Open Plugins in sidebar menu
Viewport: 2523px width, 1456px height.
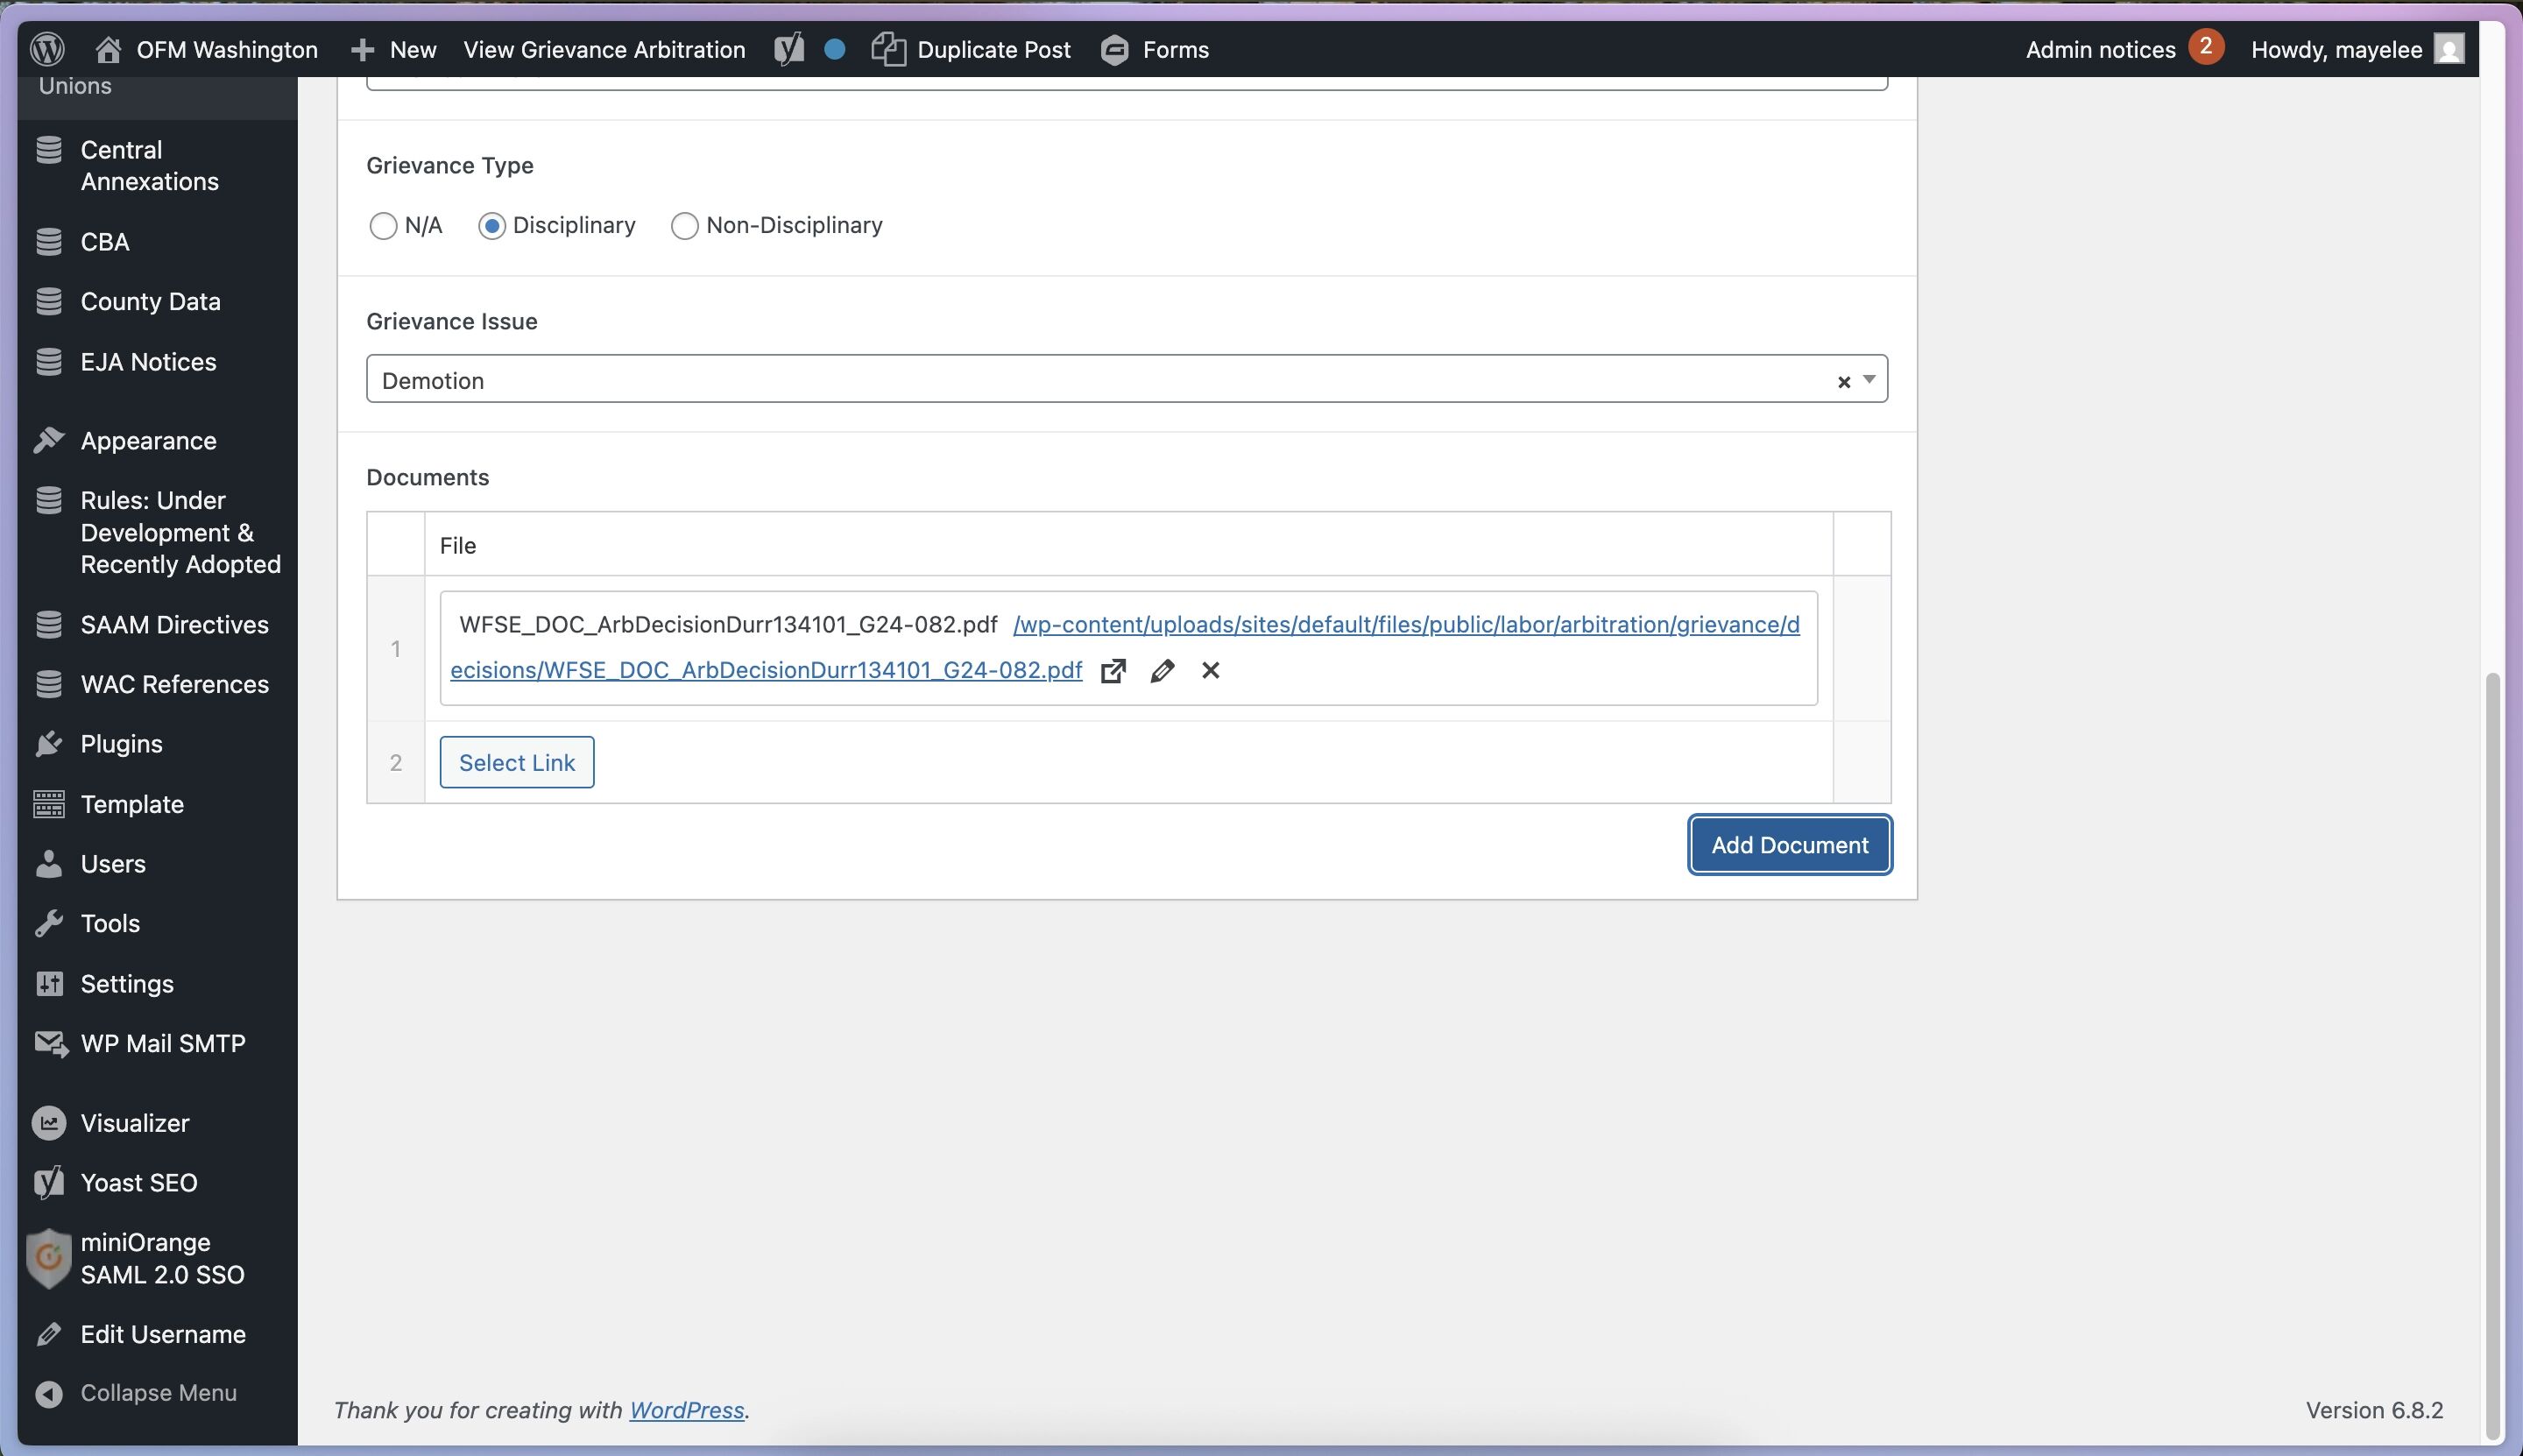121,744
